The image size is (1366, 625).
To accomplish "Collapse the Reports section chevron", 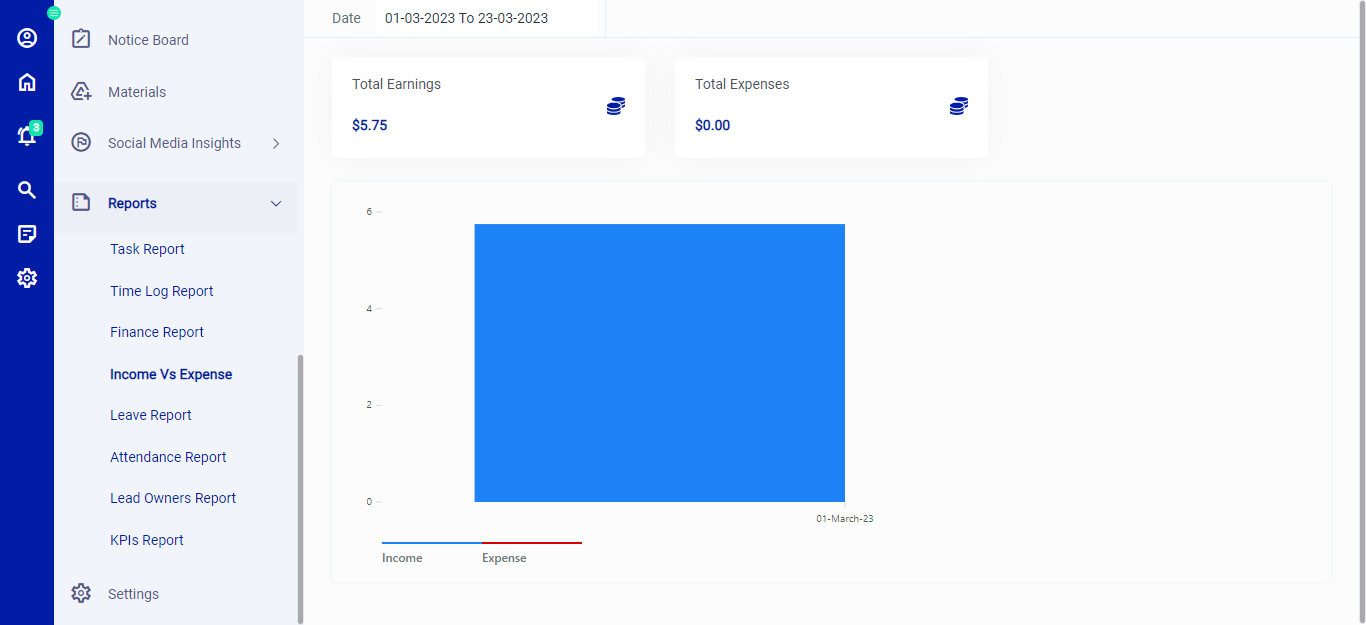I will (x=276, y=203).
